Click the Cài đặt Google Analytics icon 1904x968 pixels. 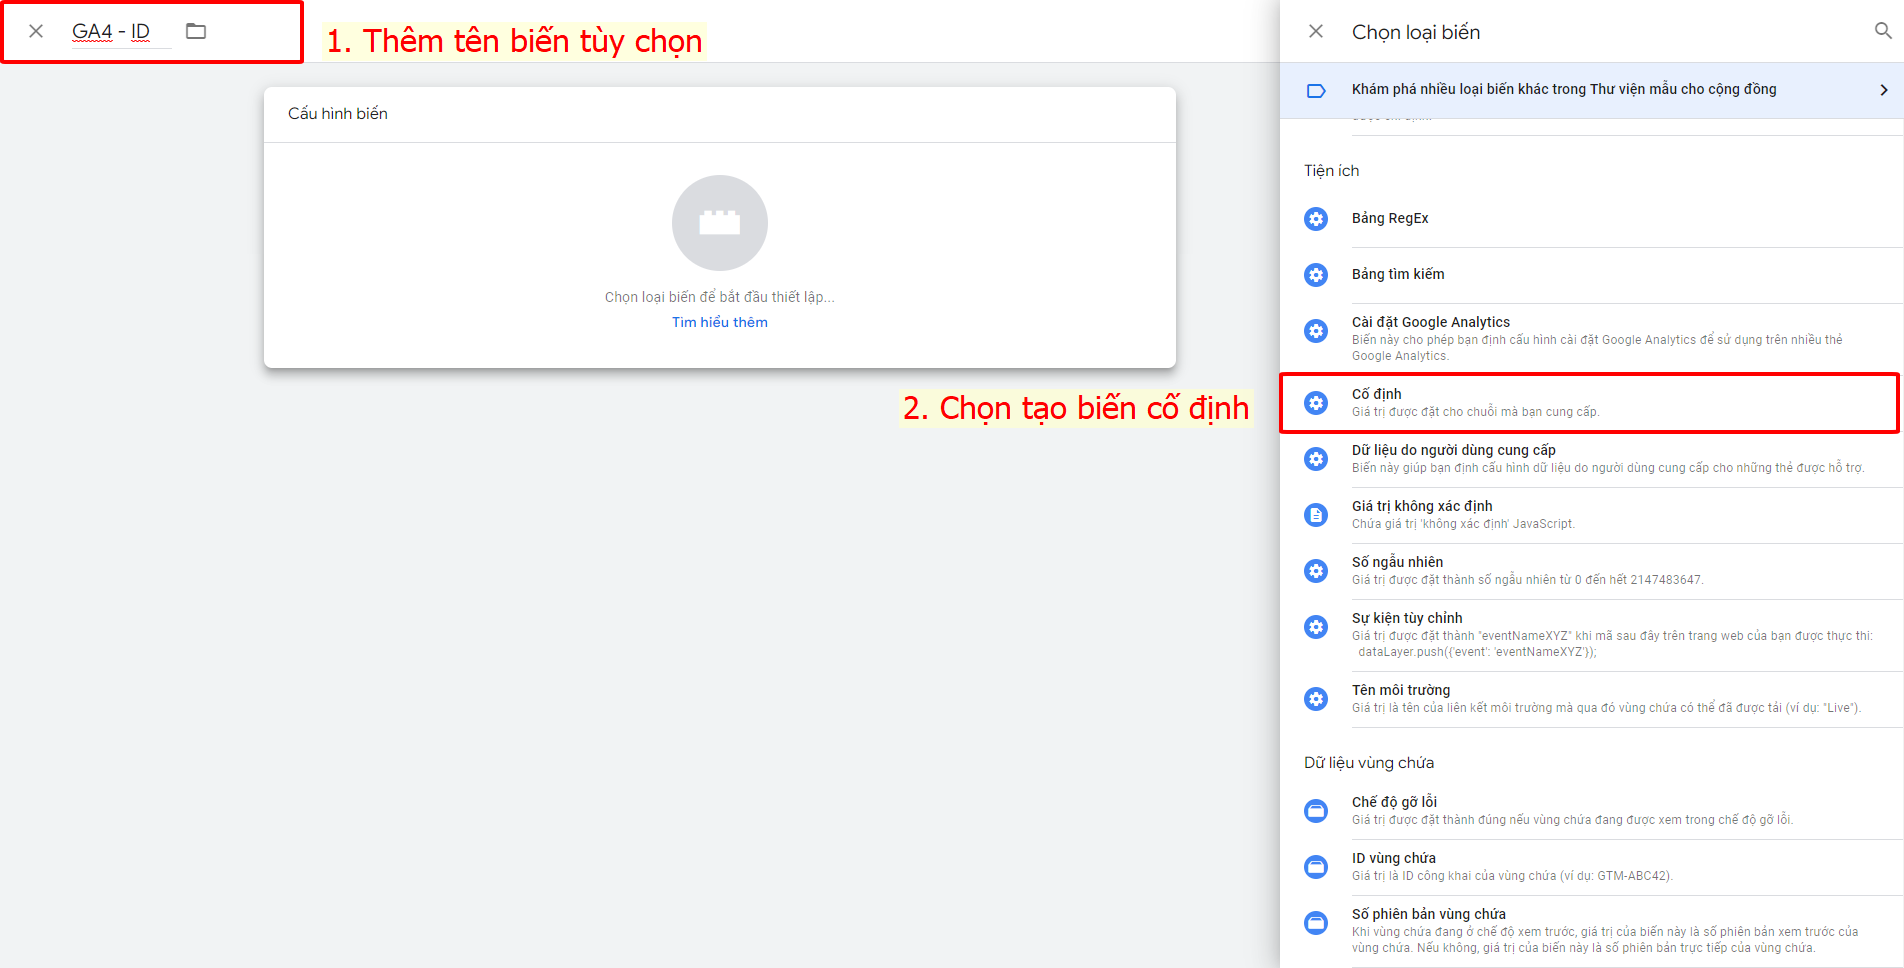click(x=1316, y=331)
